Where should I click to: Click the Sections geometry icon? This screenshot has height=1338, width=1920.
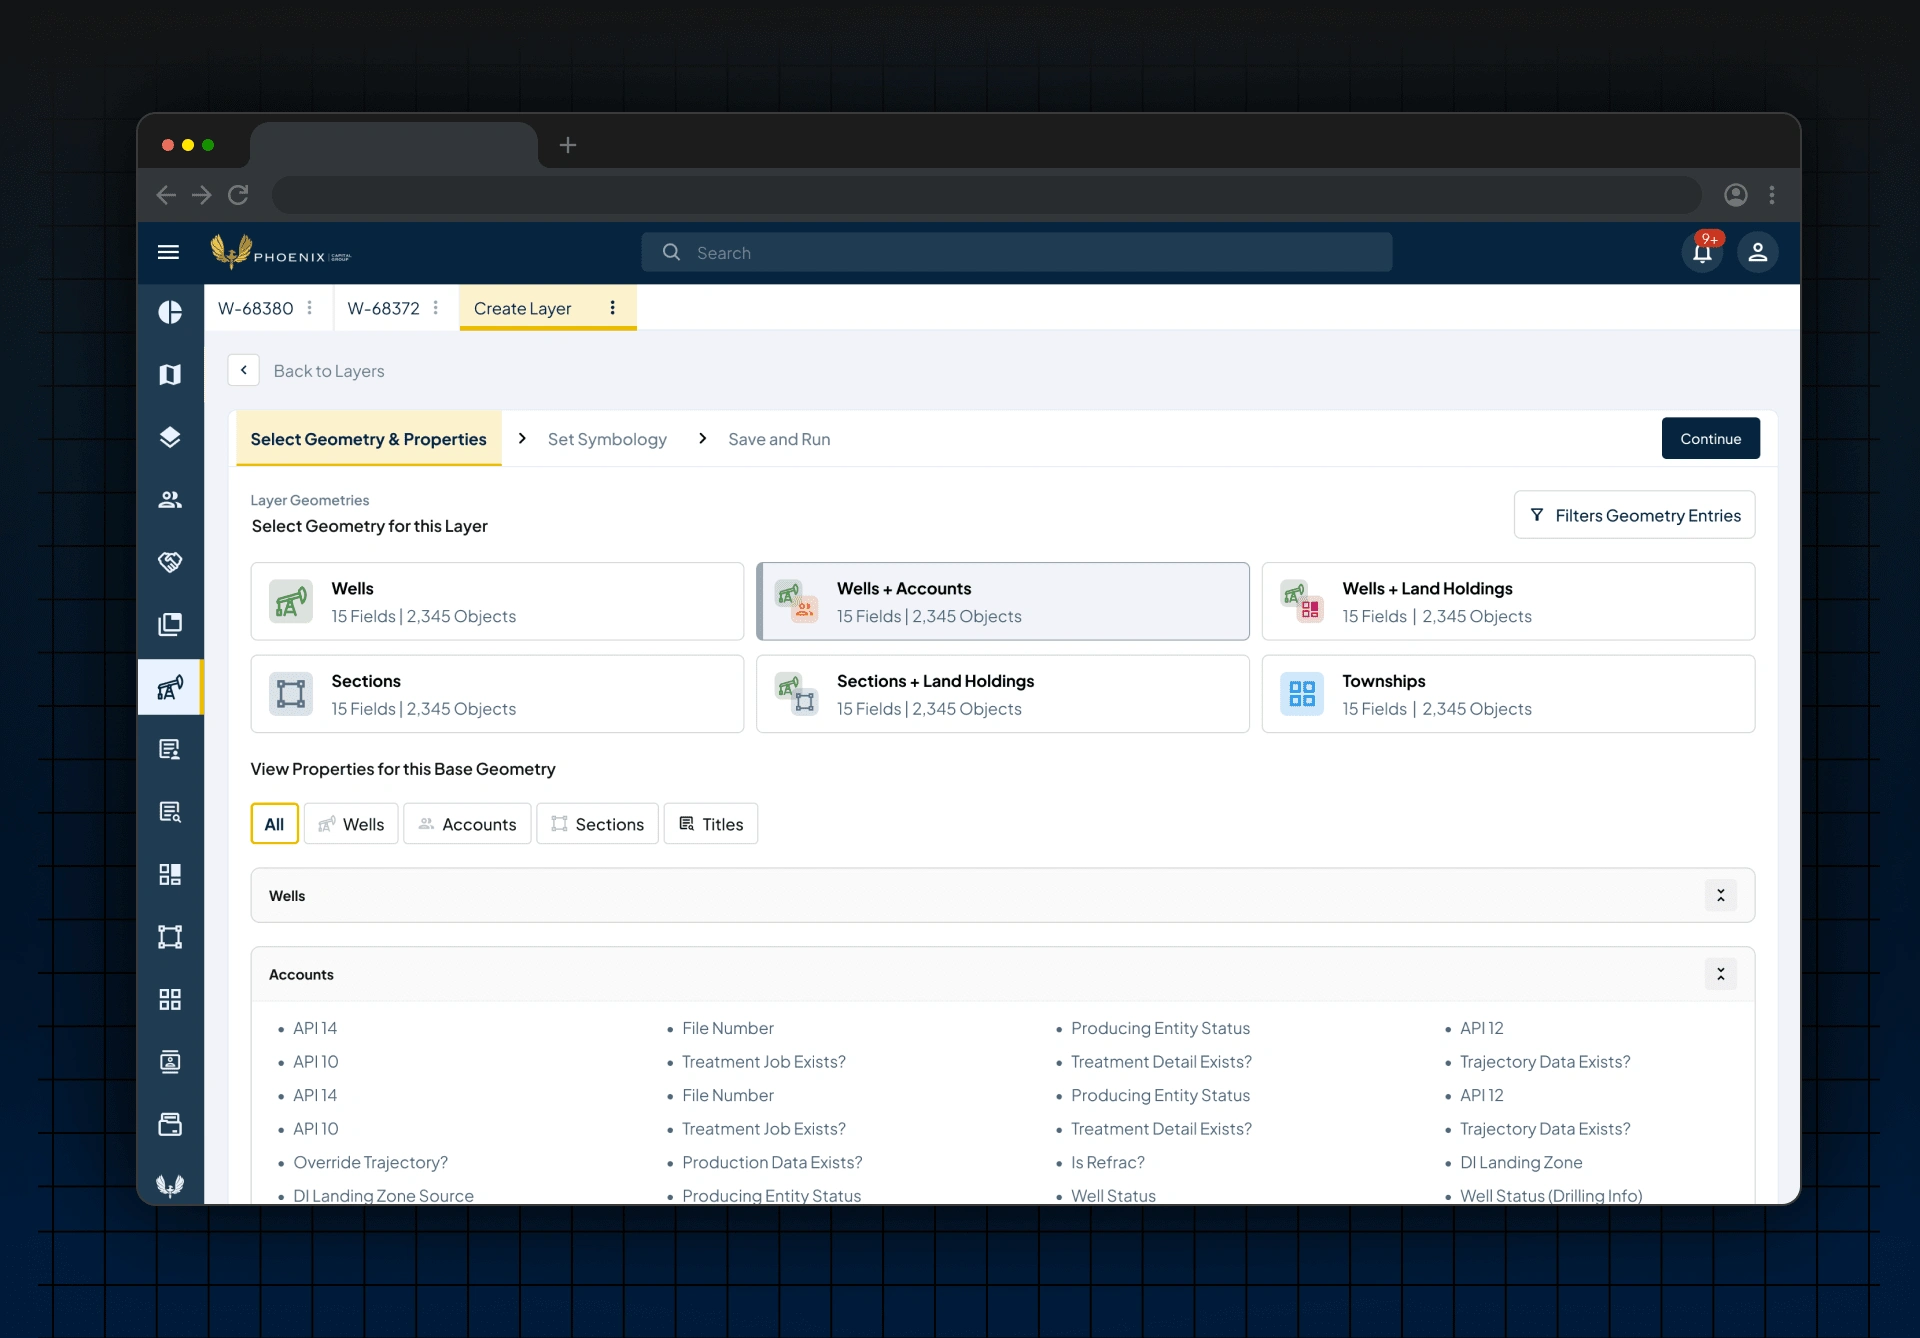[289, 692]
